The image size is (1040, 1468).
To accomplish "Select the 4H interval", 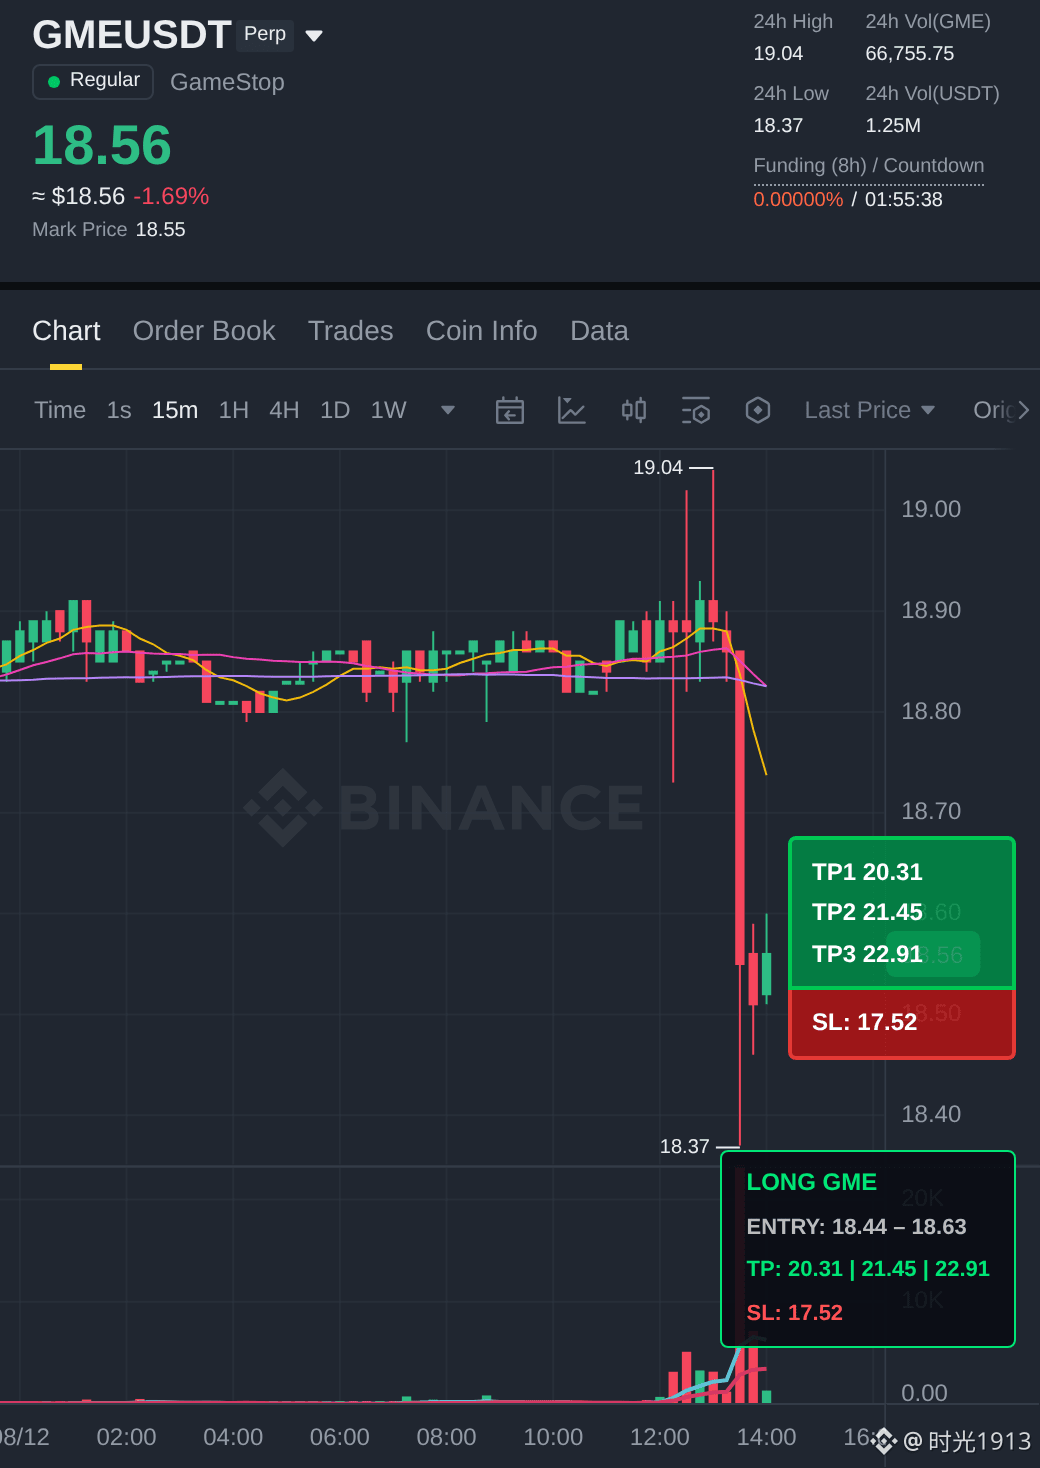I will point(284,410).
